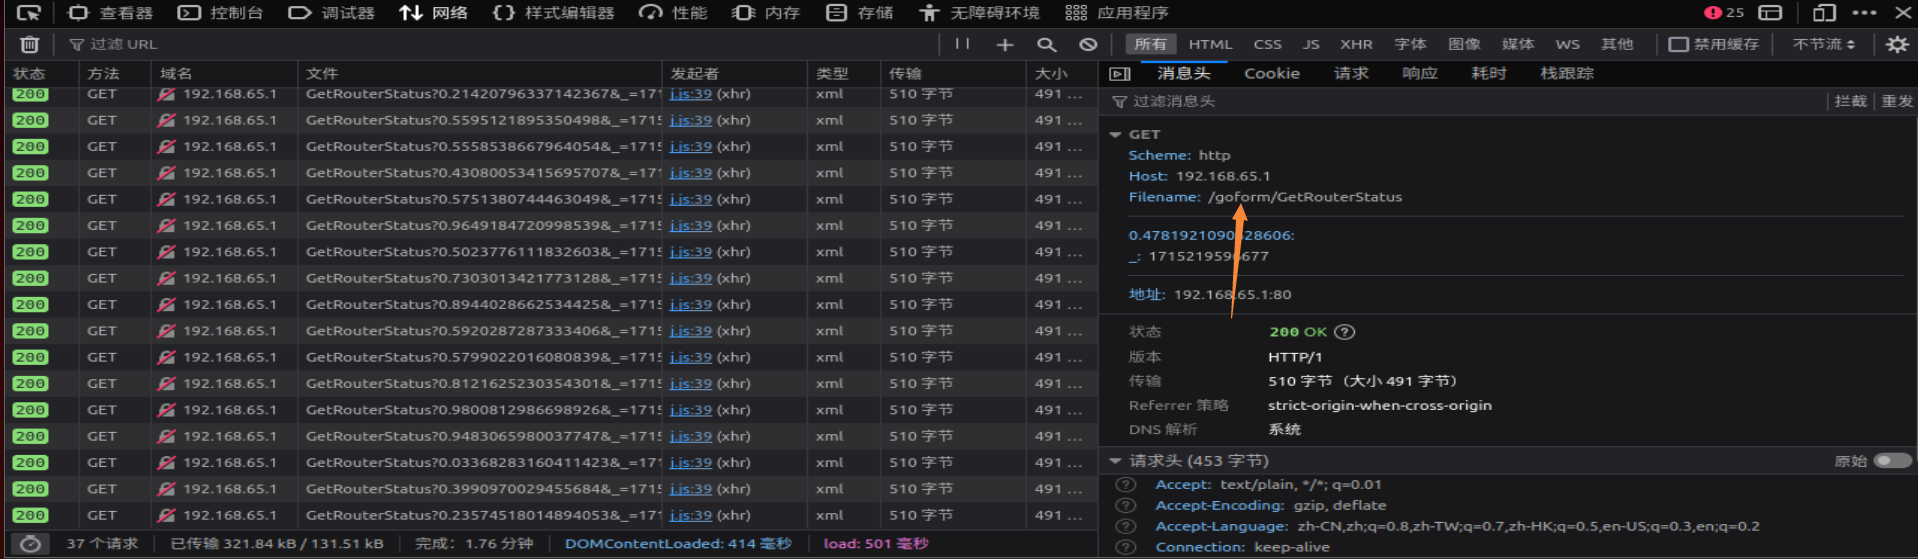Enable the 禁用缓存 checkbox
This screenshot has width=1918, height=559.
click(1679, 44)
